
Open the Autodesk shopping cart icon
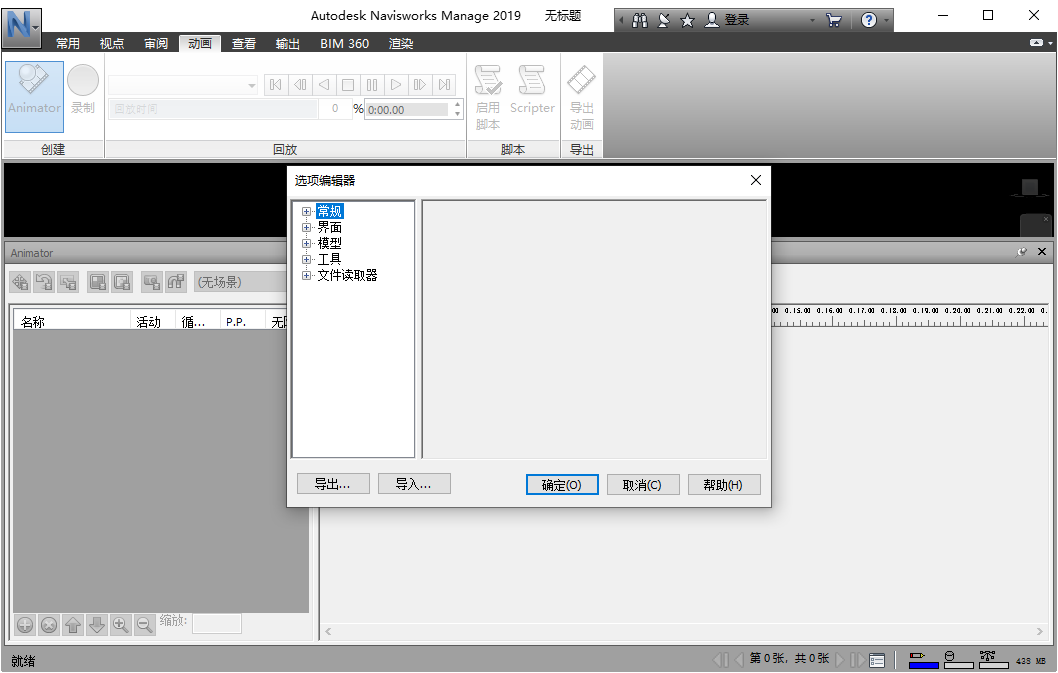[x=834, y=20]
